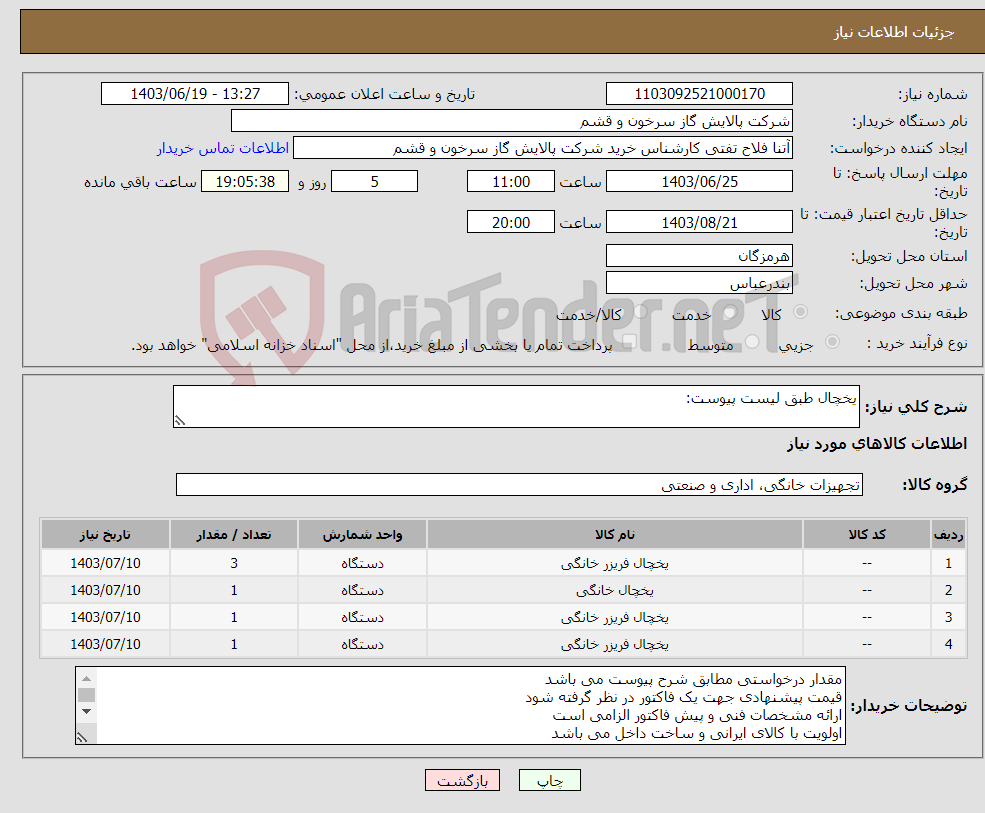Select the متوسط purchase type radio
The width and height of the screenshot is (985, 813).
752,342
